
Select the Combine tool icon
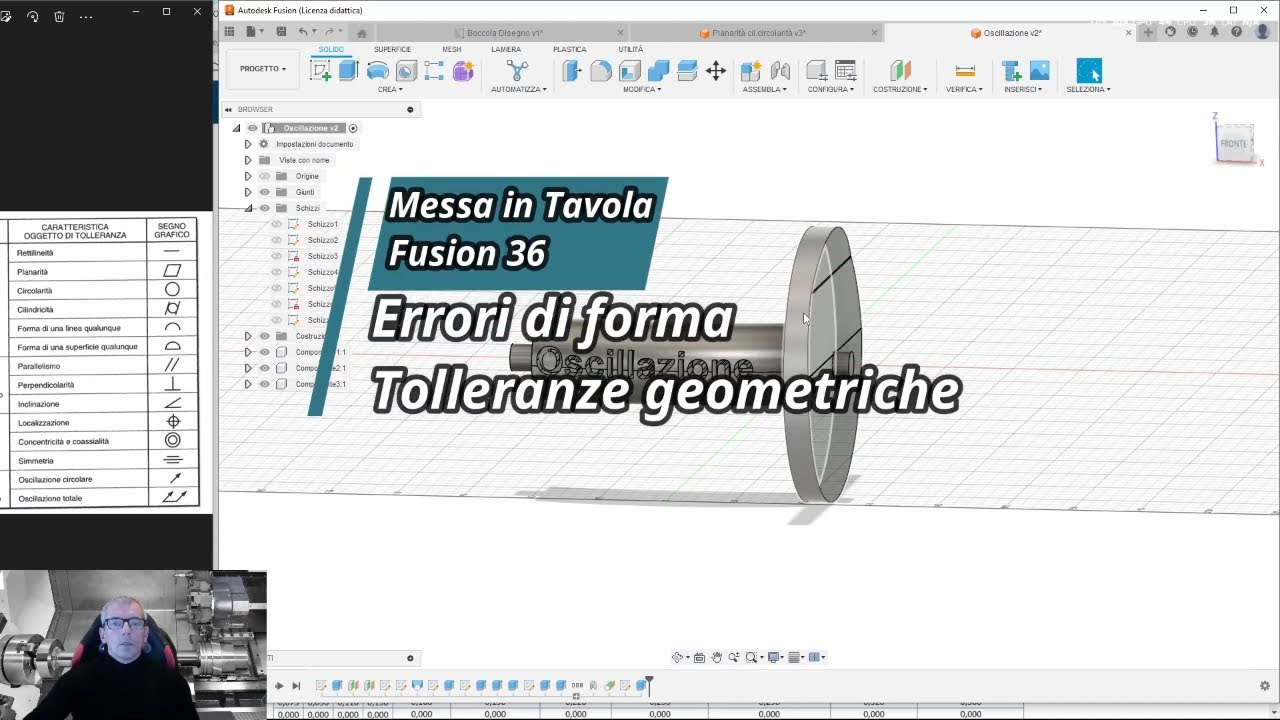pyautogui.click(x=658, y=70)
